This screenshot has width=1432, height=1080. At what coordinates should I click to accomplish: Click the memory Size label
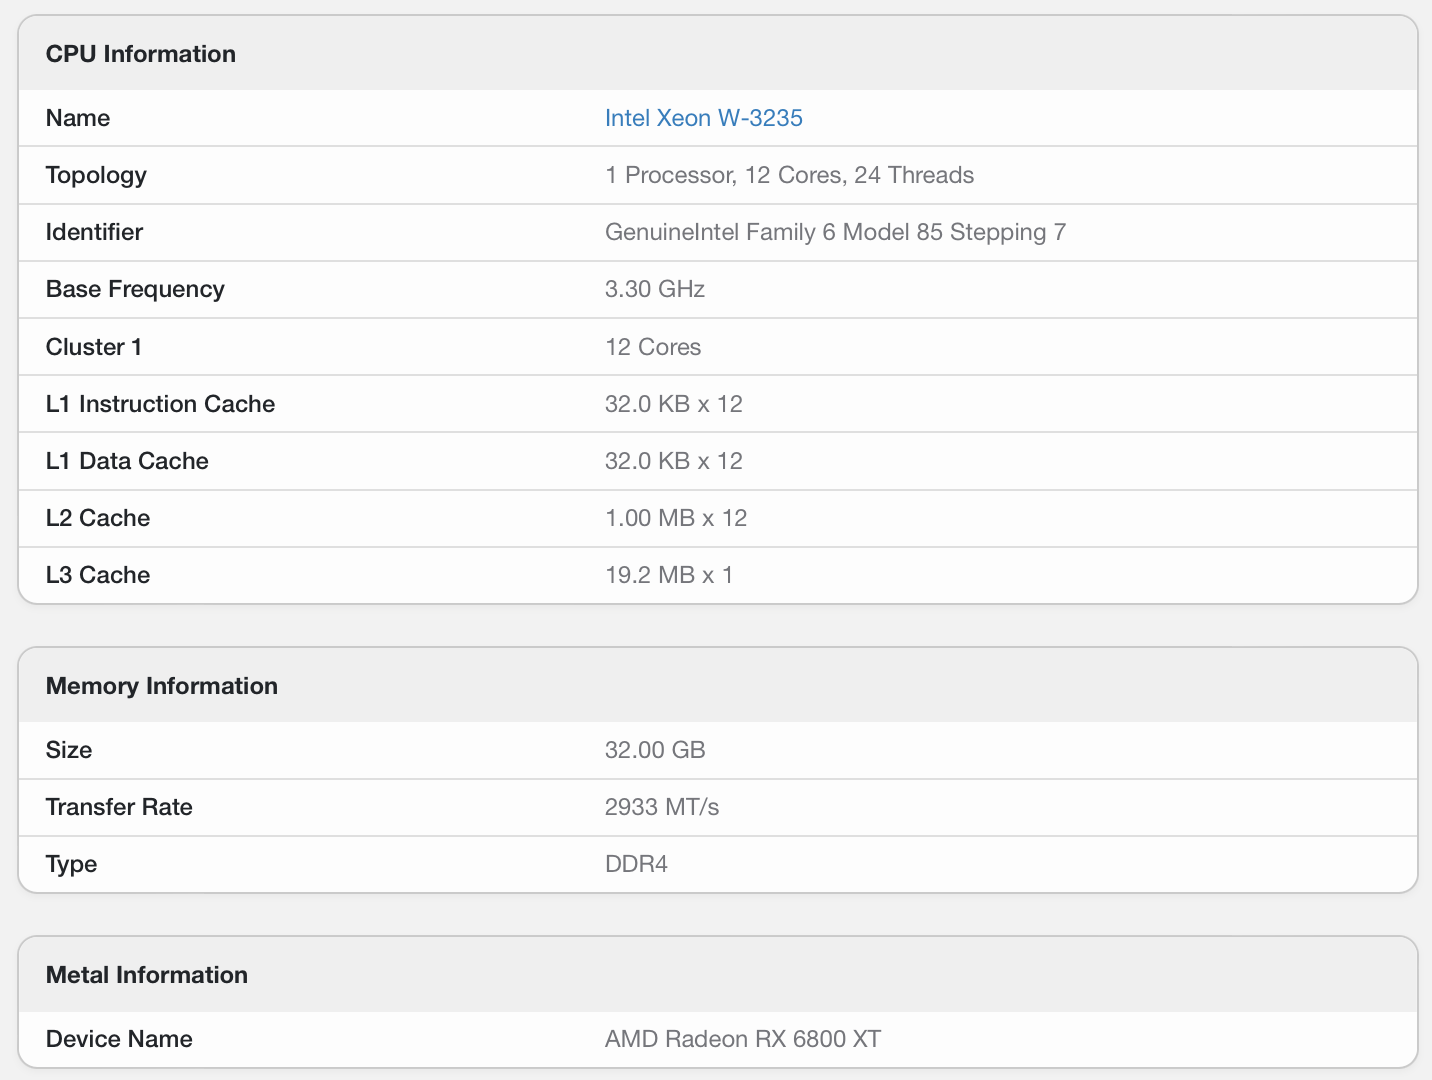pos(69,750)
